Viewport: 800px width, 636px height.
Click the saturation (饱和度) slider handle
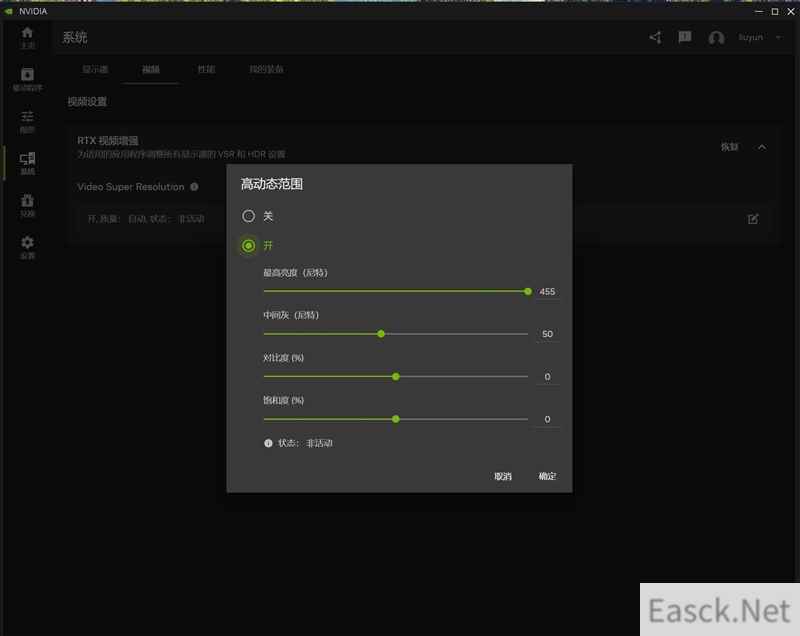click(396, 419)
